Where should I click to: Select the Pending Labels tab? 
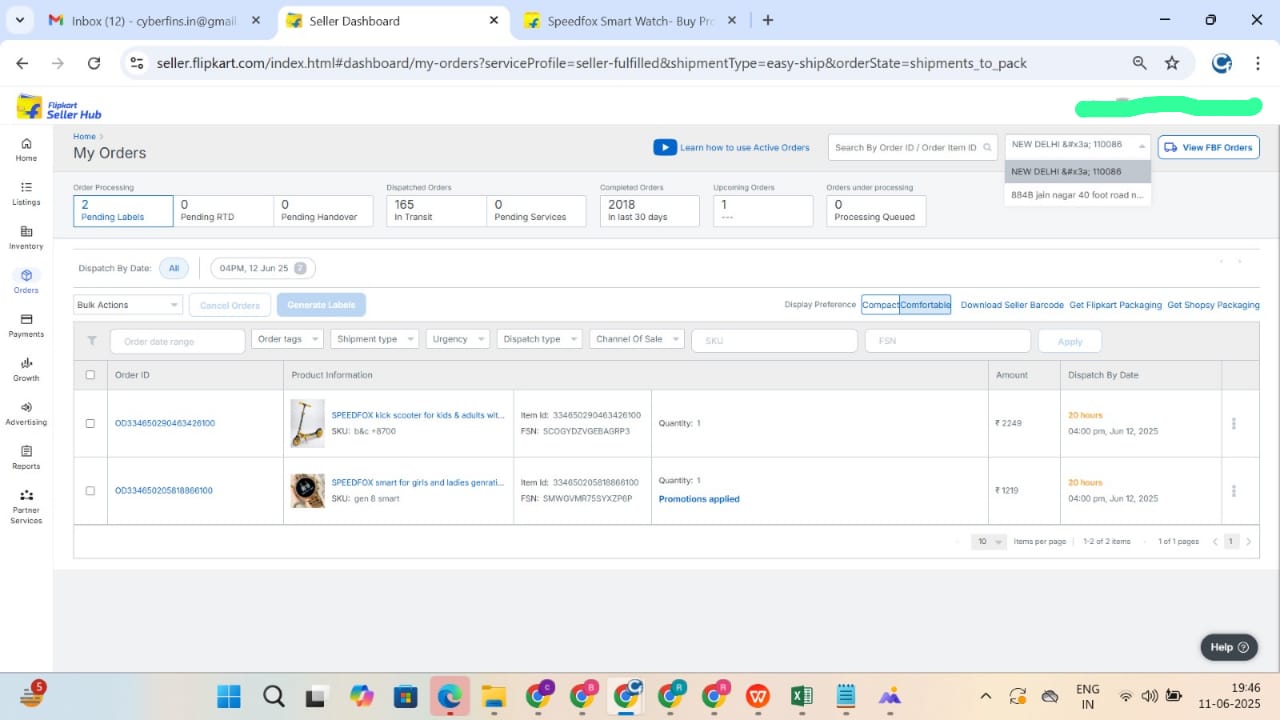(x=123, y=211)
